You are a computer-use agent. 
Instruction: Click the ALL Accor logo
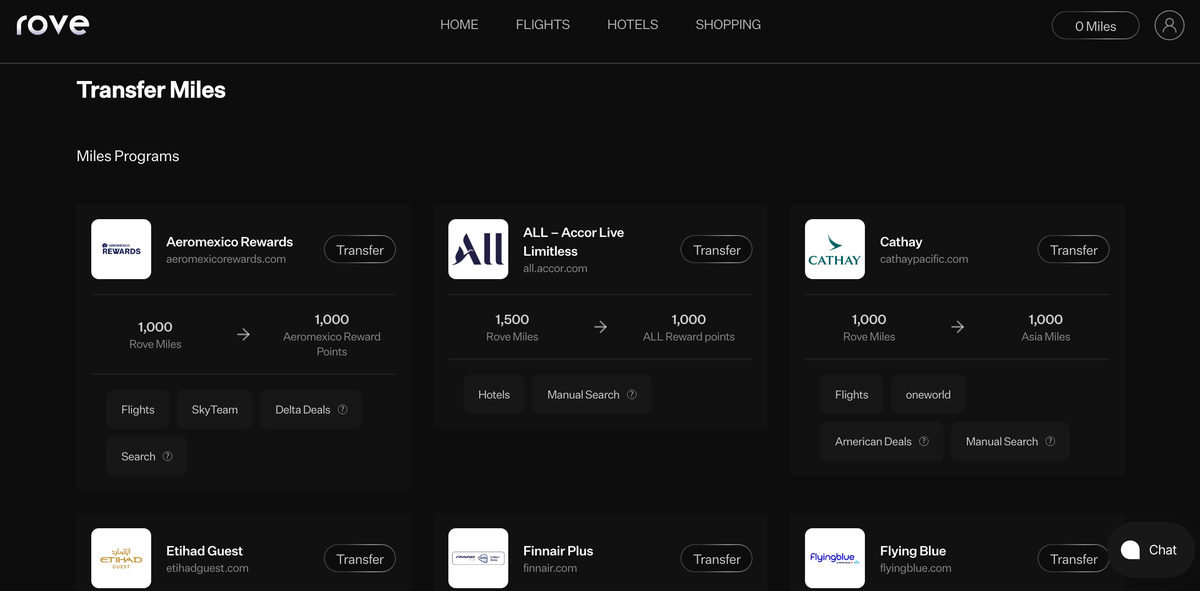[x=478, y=249]
